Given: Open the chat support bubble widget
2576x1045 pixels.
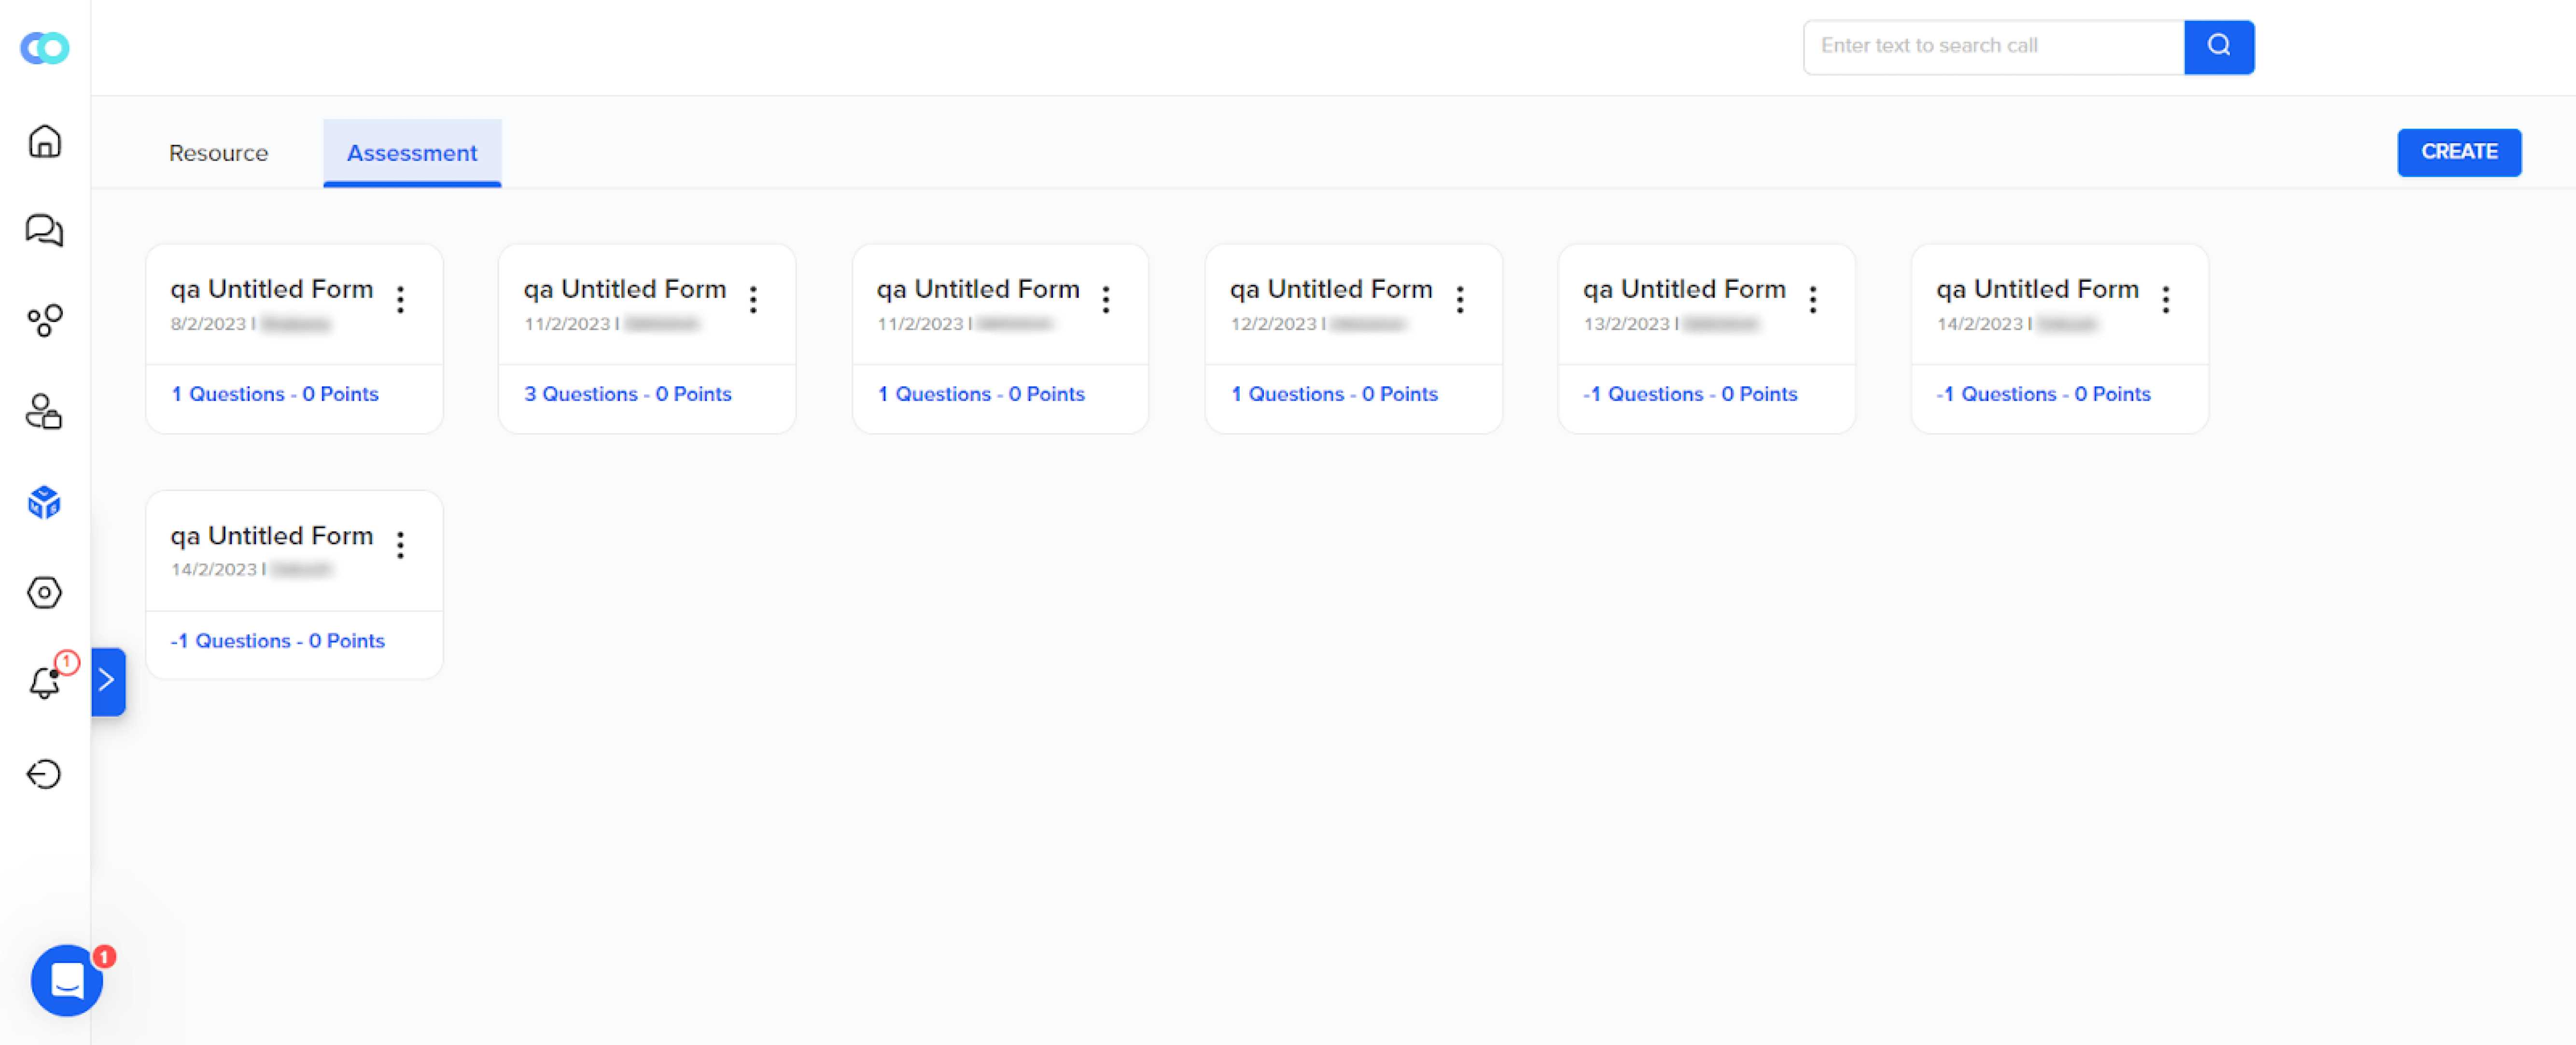Looking at the screenshot, I should click(67, 979).
